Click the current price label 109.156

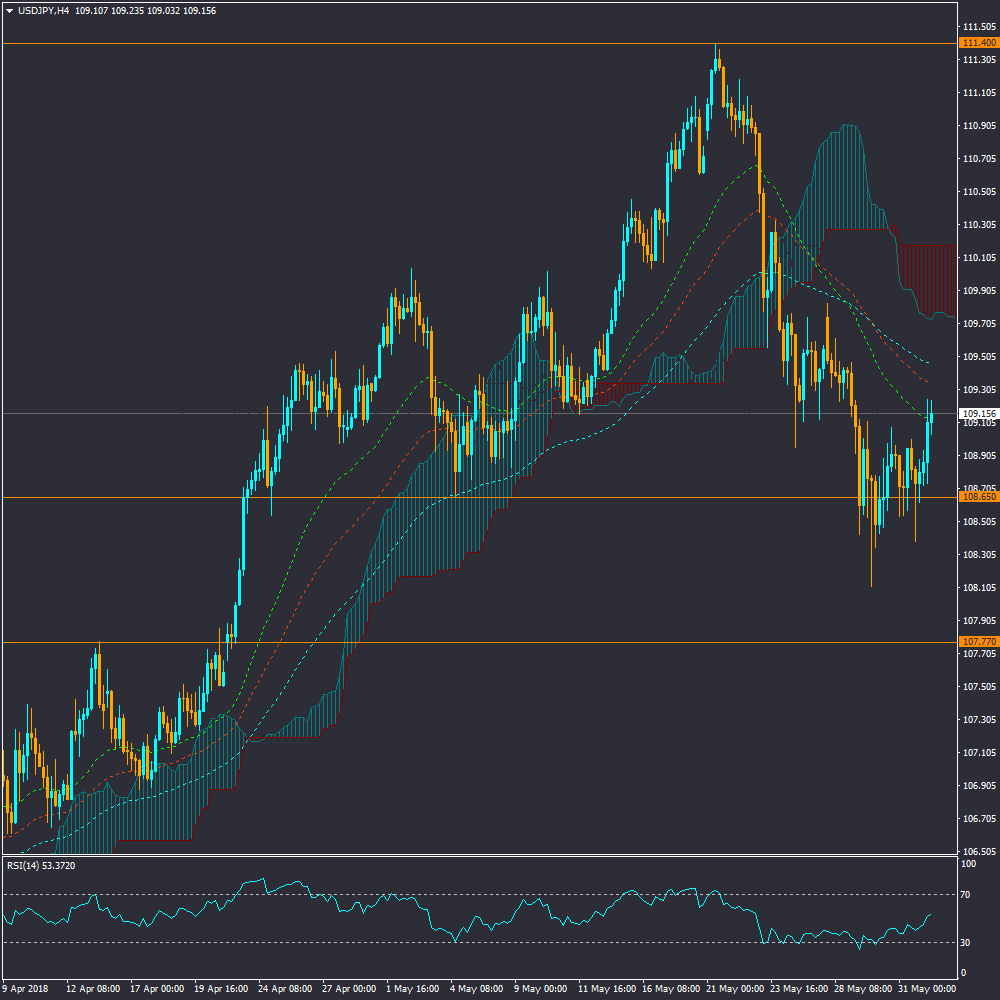pyautogui.click(x=977, y=413)
